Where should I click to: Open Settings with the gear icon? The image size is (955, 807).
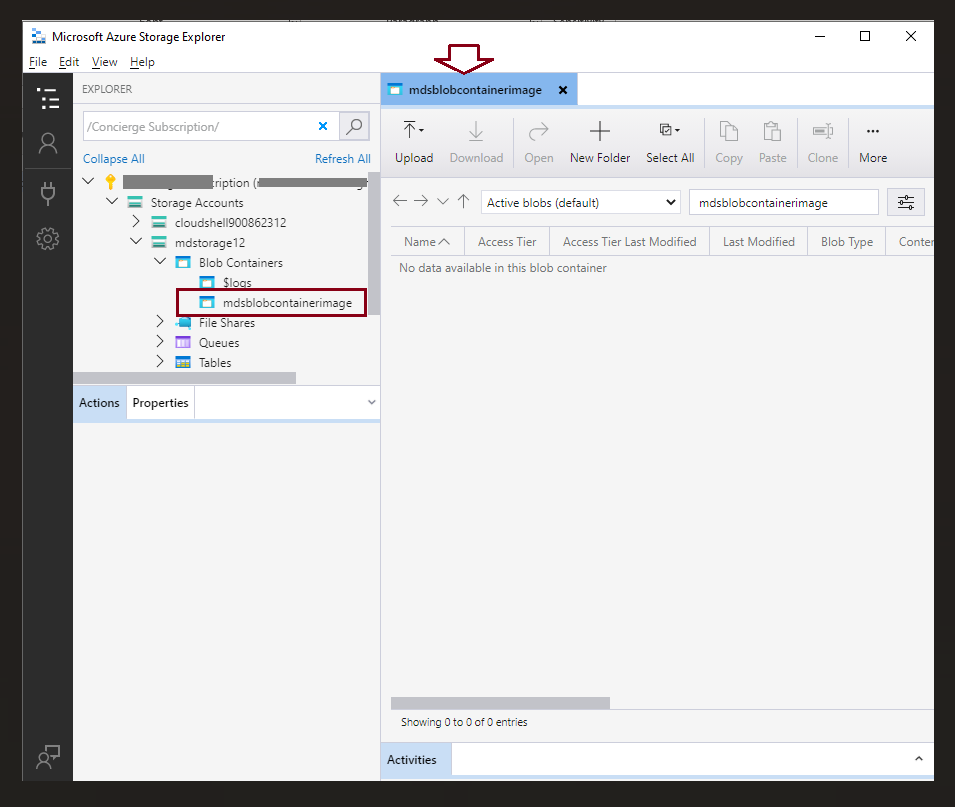coord(47,238)
